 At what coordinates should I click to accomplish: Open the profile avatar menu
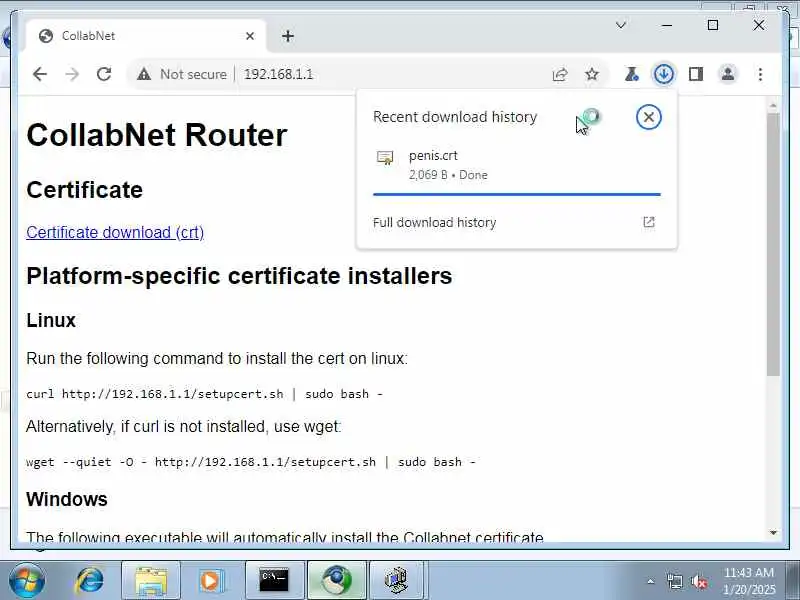728,74
